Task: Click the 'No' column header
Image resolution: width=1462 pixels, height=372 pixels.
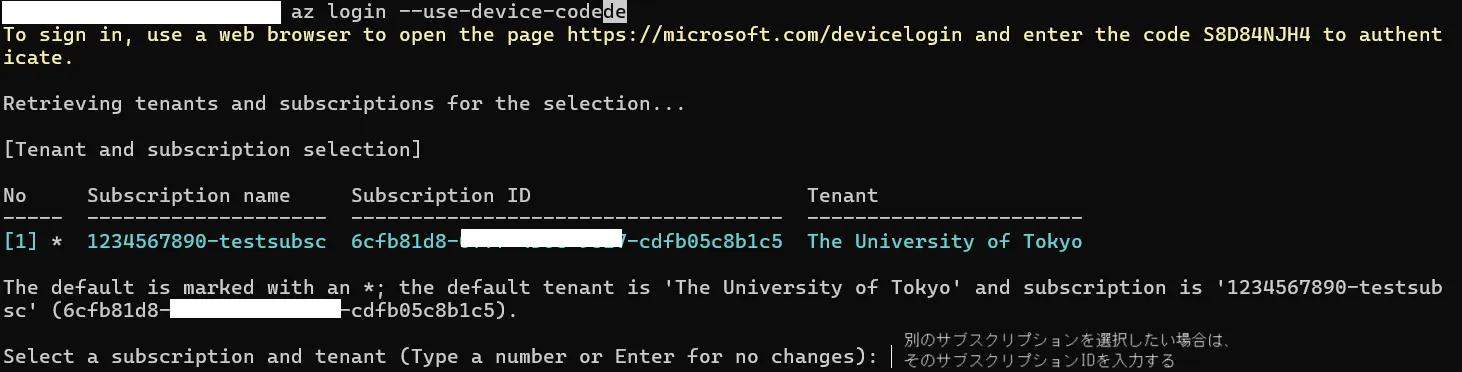Action: pyautogui.click(x=15, y=195)
